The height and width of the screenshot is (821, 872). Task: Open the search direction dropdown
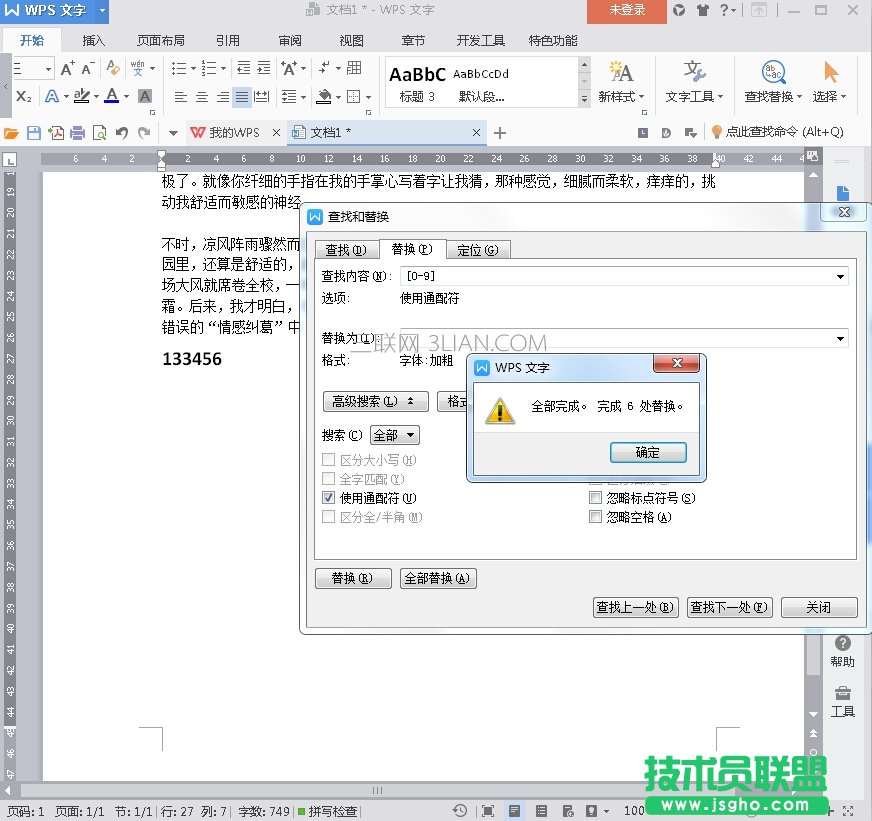click(x=395, y=435)
